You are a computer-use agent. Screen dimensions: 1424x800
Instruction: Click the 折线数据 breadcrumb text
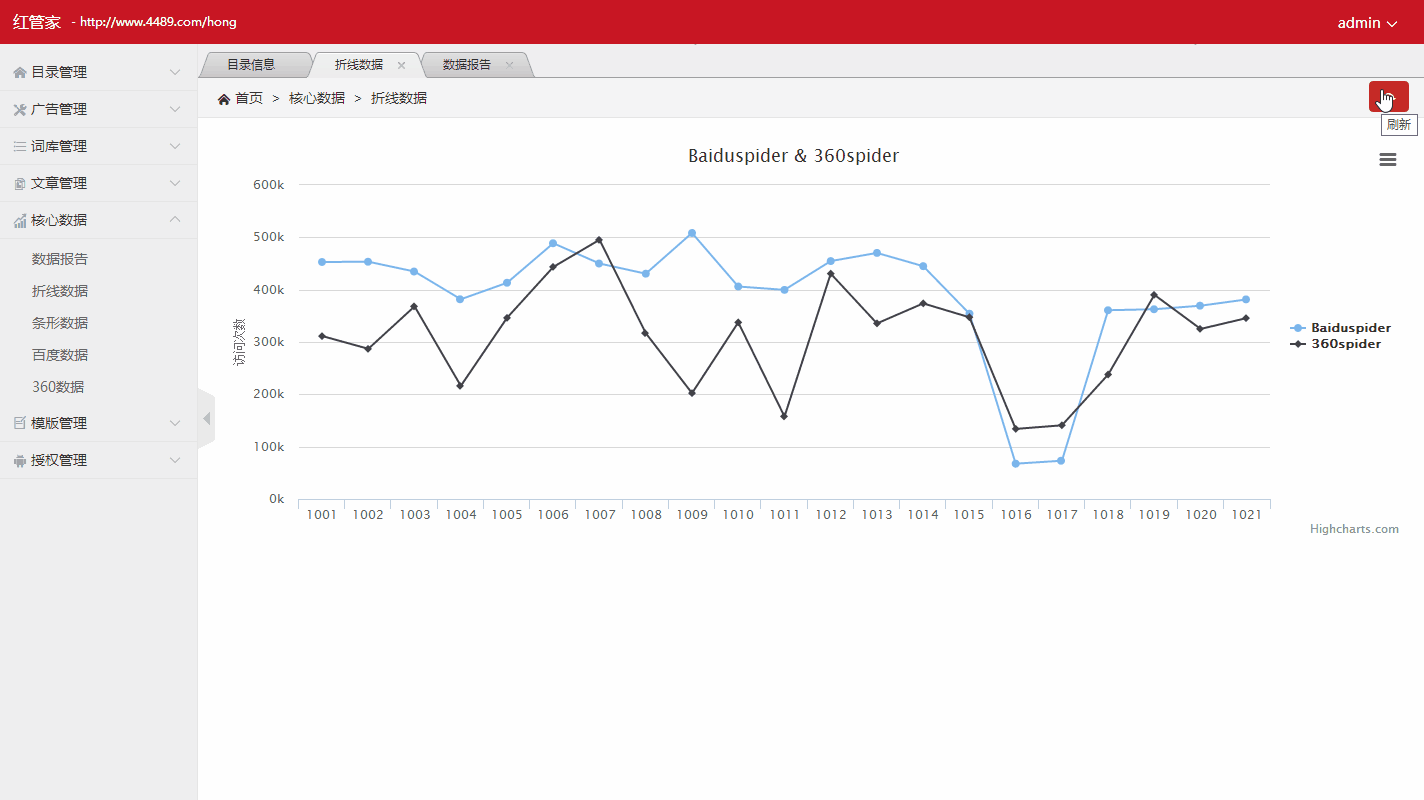click(x=399, y=99)
